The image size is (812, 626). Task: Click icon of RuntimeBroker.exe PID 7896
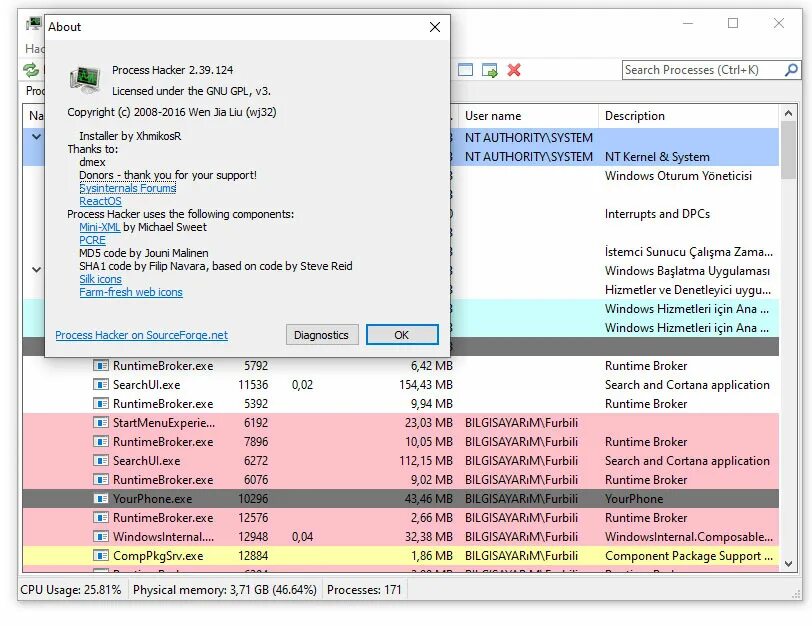101,442
